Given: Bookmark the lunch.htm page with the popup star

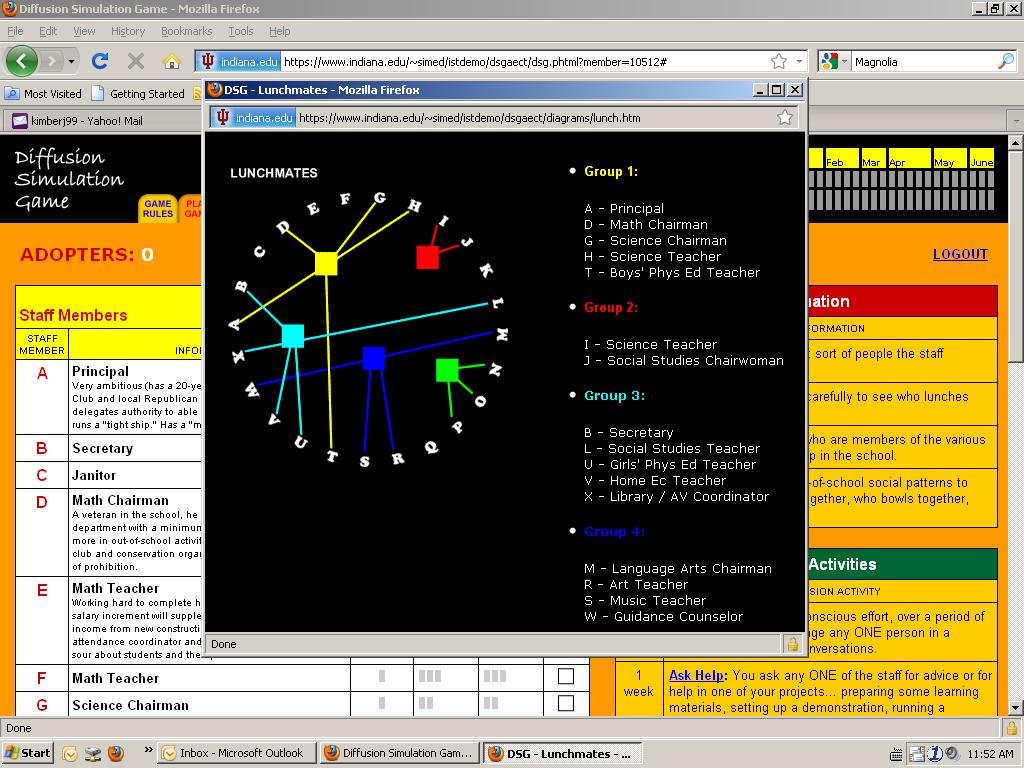Looking at the screenshot, I should coord(785,118).
